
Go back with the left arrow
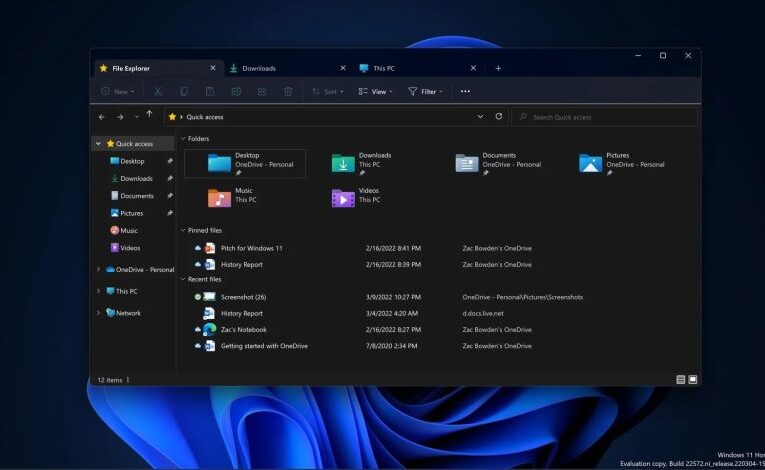[x=101, y=117]
